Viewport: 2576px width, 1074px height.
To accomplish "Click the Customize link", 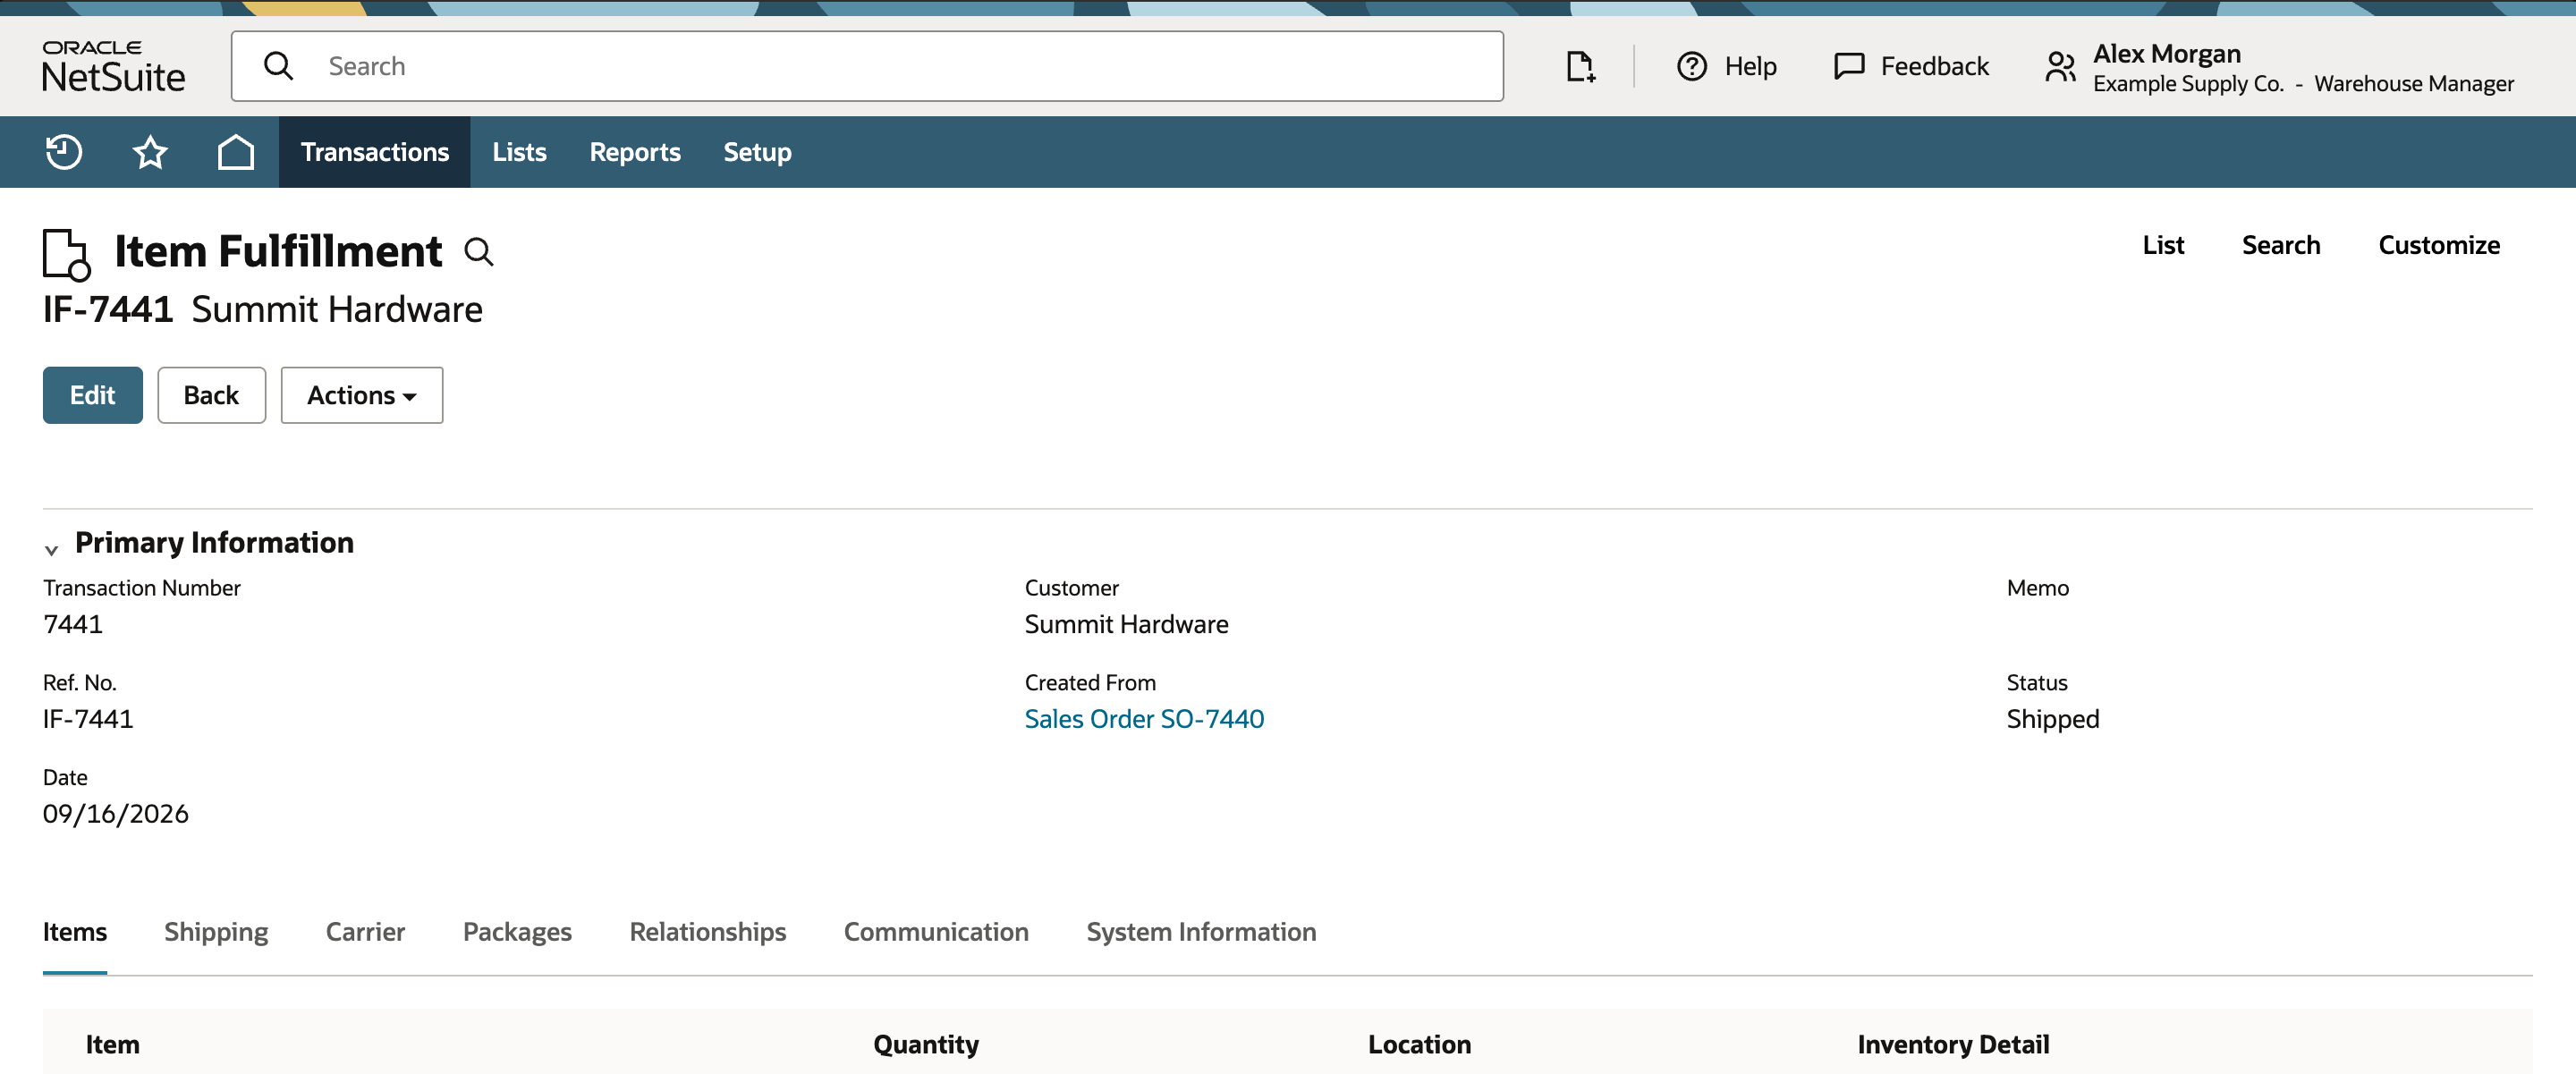I will (2439, 245).
